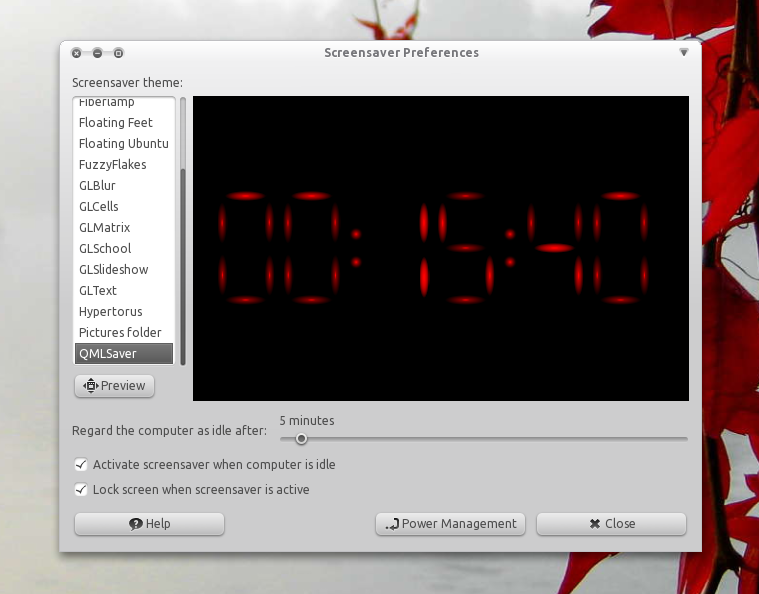Pick the GLBlur screensaver
Viewport: 759px width, 594px height.
(x=124, y=185)
